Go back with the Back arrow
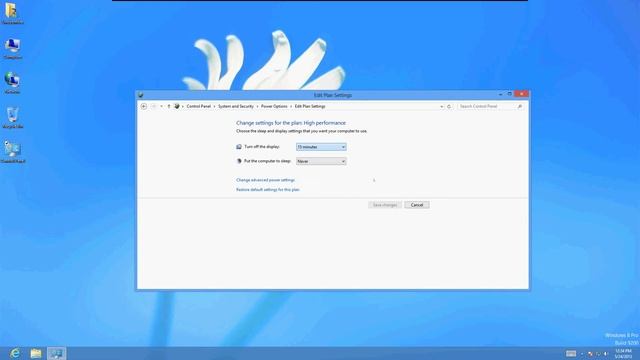The image size is (640, 360). coord(144,107)
